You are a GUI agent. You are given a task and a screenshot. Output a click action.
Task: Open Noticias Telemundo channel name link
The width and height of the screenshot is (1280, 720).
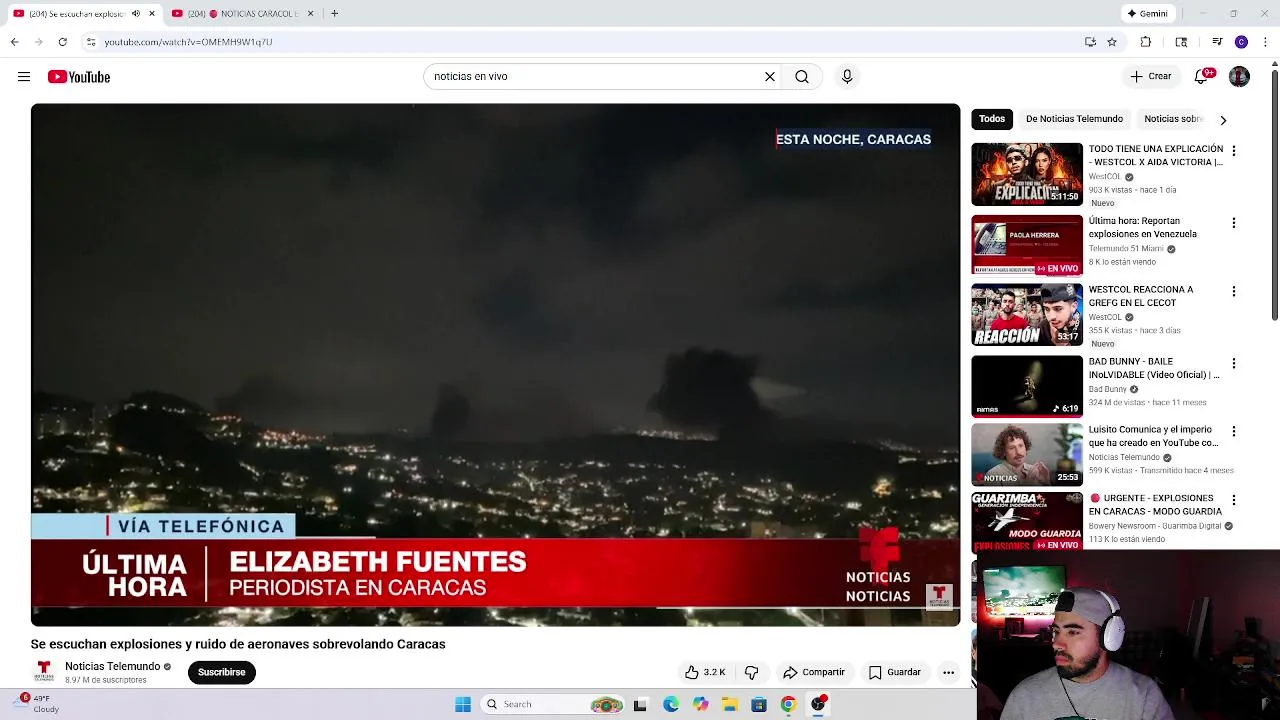112,666
